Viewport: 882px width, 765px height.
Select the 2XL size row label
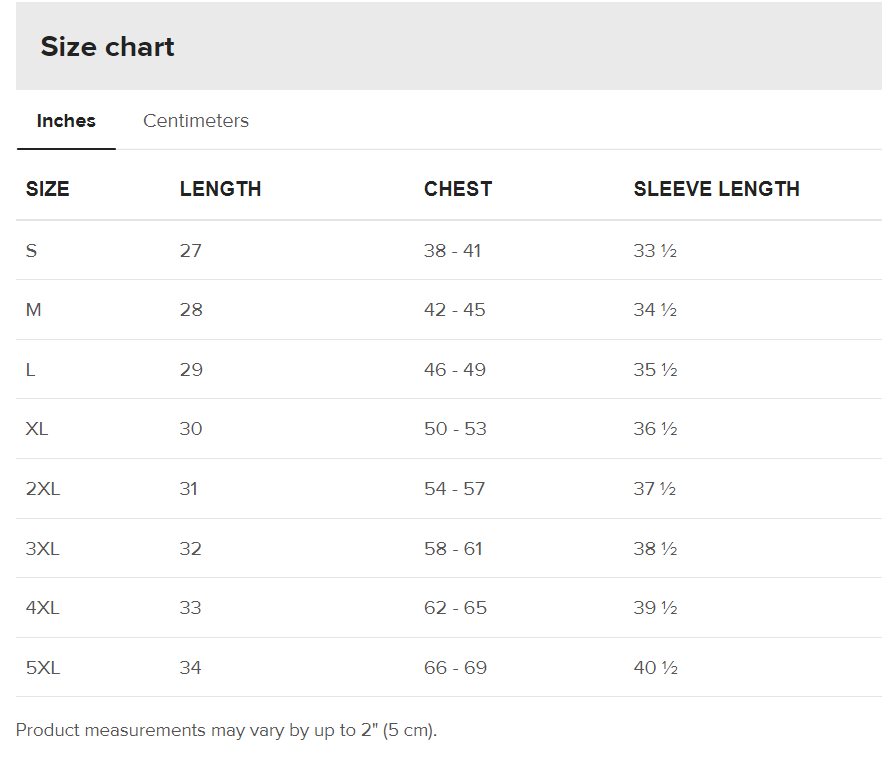[43, 489]
